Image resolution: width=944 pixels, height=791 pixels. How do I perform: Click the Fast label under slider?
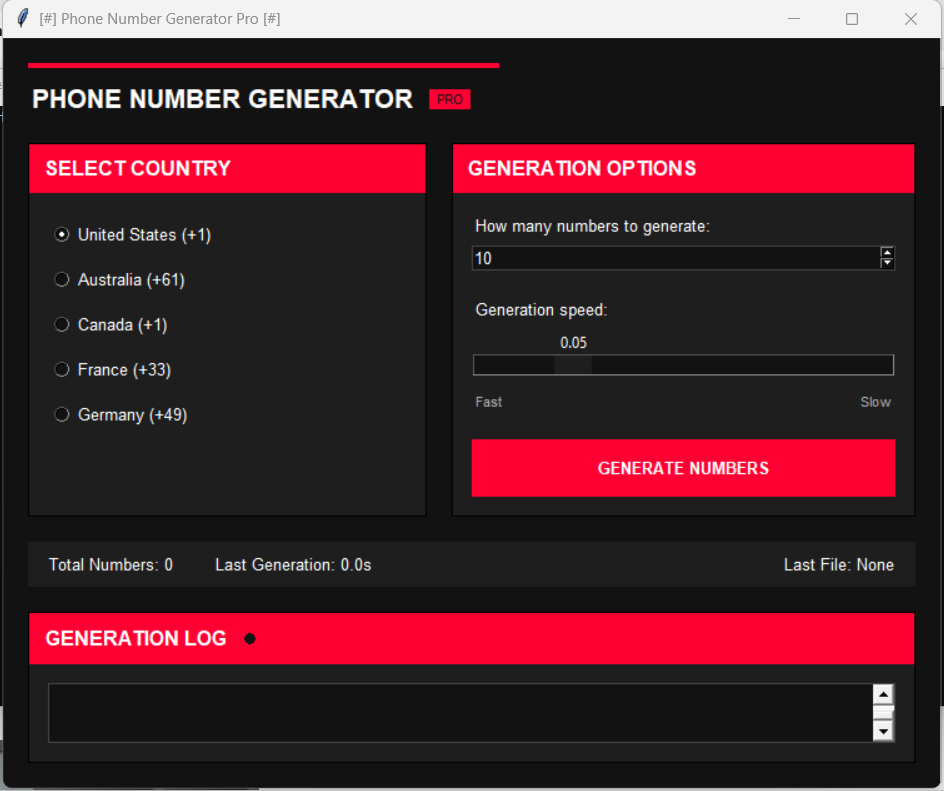(488, 402)
